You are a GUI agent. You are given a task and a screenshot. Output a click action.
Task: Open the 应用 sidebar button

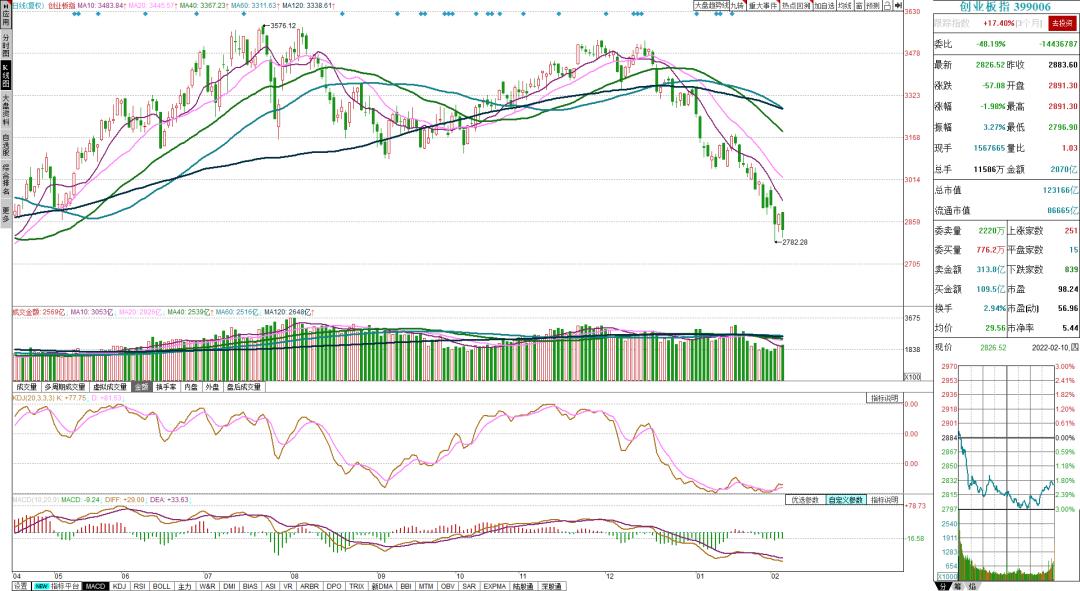pos(6,15)
